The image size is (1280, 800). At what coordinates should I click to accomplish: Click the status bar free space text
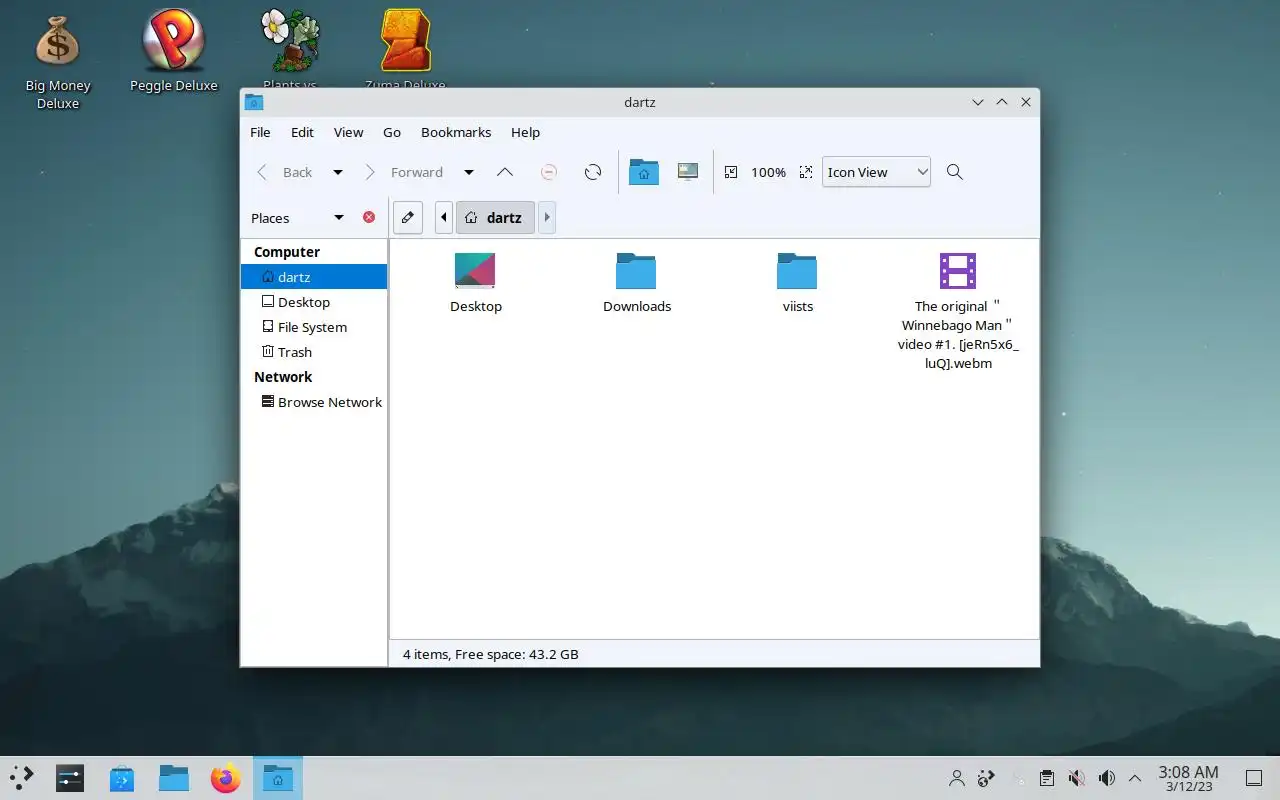(x=516, y=654)
